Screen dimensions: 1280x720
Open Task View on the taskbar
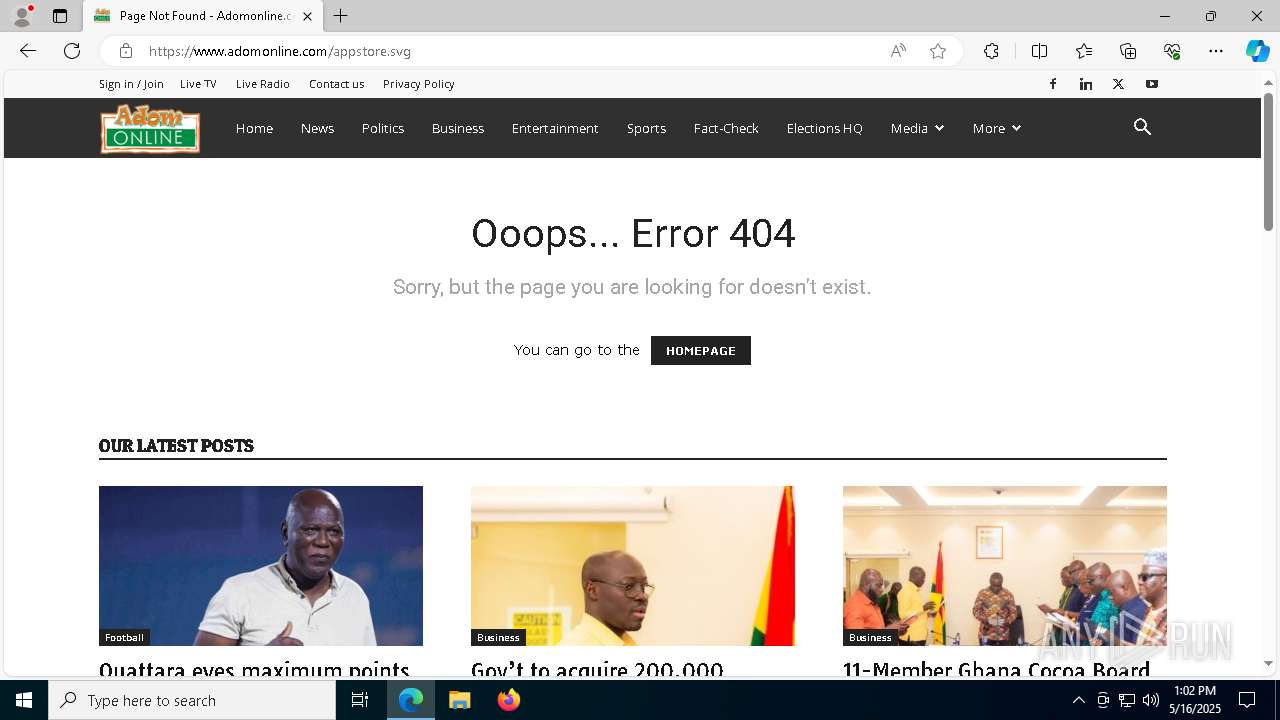(360, 700)
